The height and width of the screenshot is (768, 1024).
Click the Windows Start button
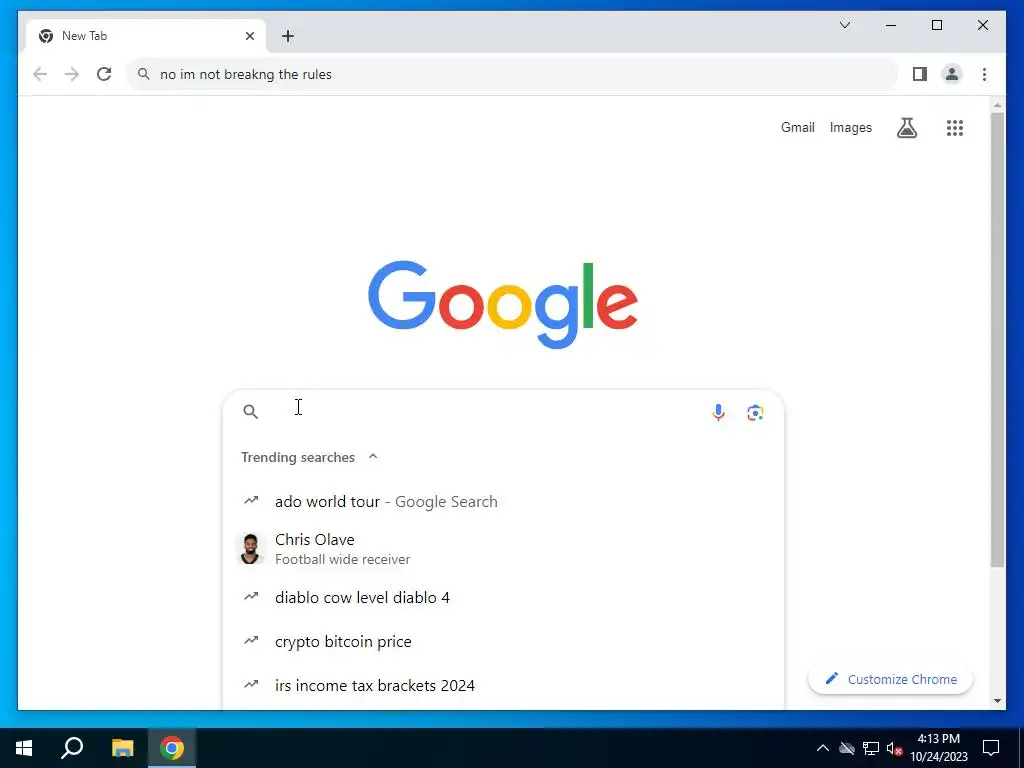pos(24,748)
